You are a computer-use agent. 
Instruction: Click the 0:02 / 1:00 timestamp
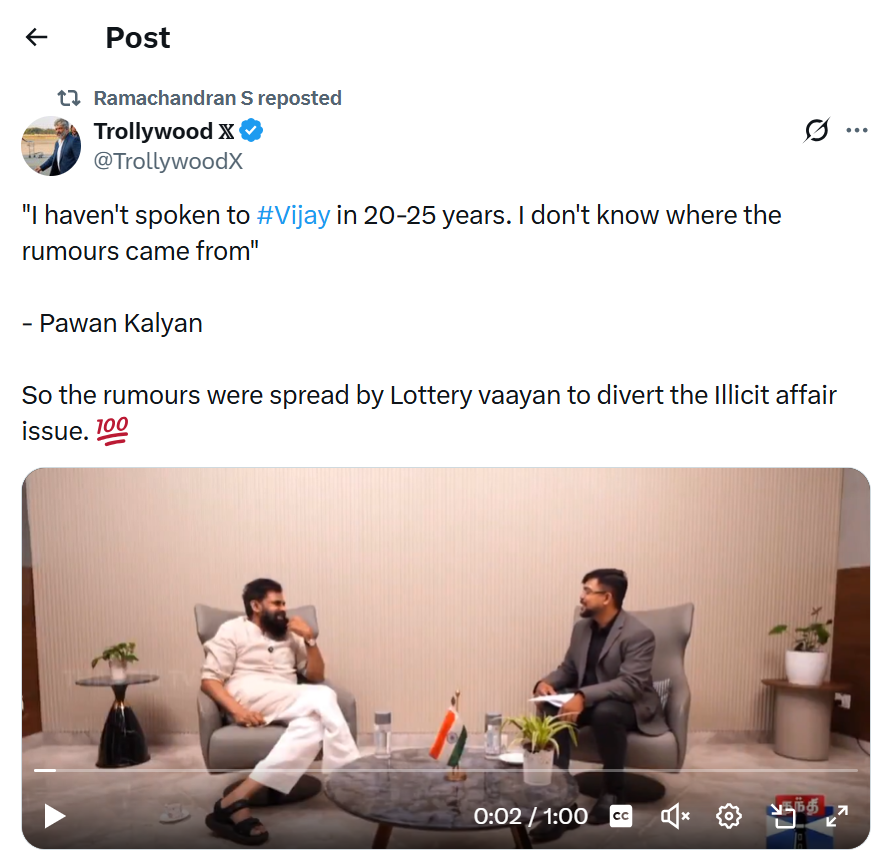(x=530, y=816)
